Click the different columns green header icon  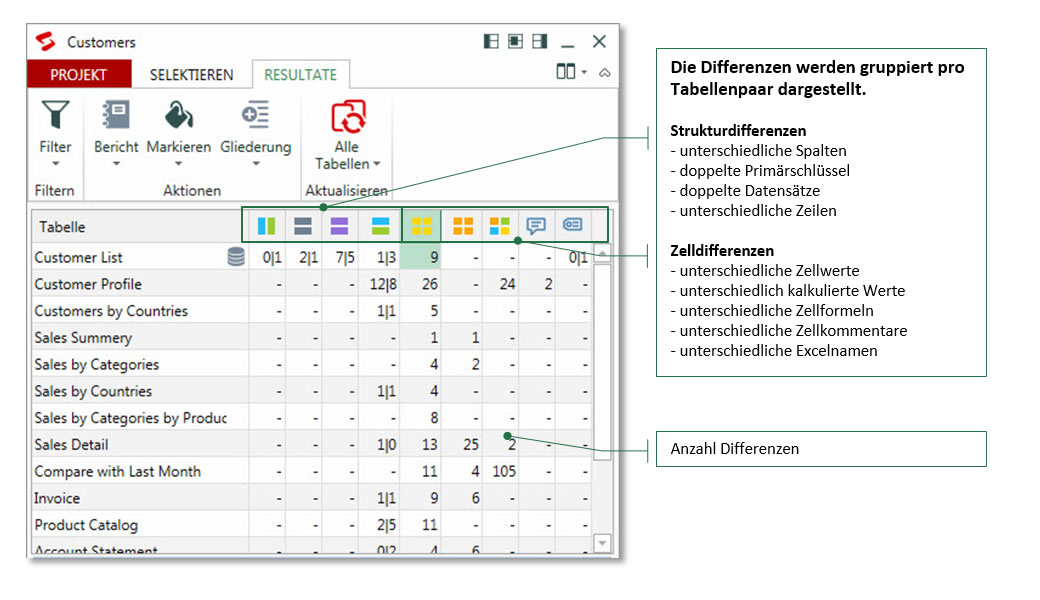click(x=267, y=226)
